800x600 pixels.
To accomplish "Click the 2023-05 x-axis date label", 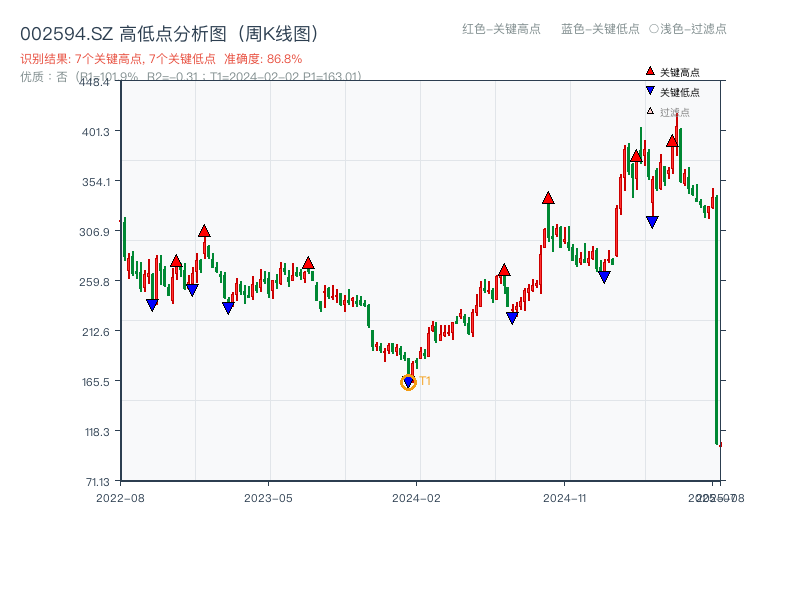I will tap(268, 498).
